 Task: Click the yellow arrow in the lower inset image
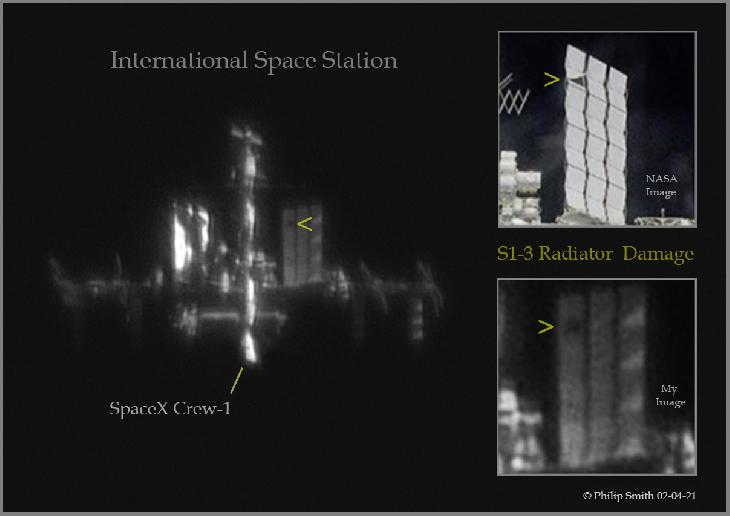[x=545, y=326]
